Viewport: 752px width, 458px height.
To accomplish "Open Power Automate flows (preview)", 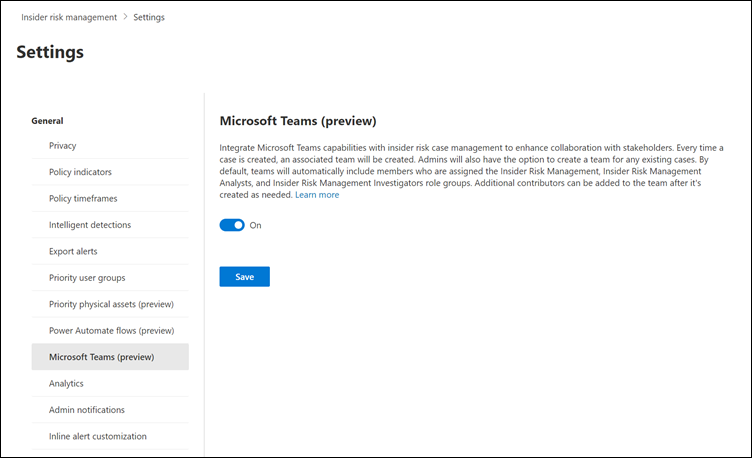I will (x=110, y=330).
